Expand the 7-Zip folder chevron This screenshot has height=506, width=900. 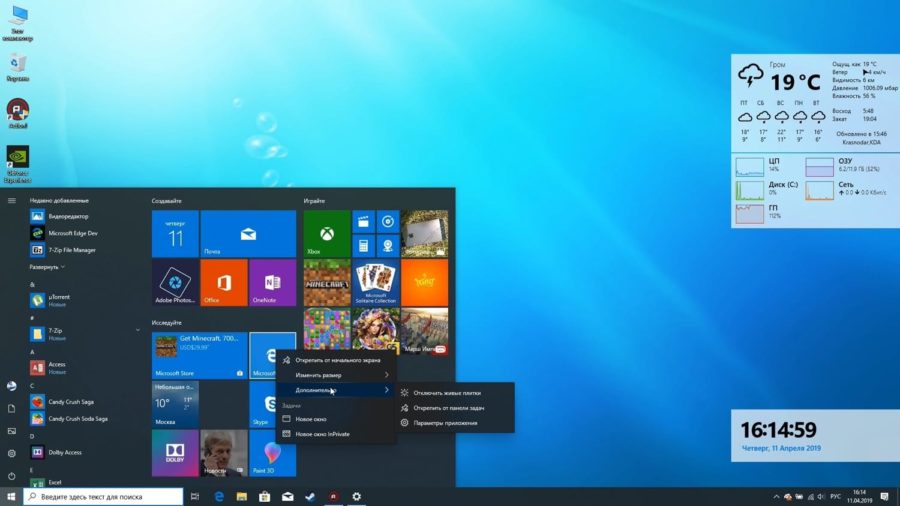(x=138, y=330)
